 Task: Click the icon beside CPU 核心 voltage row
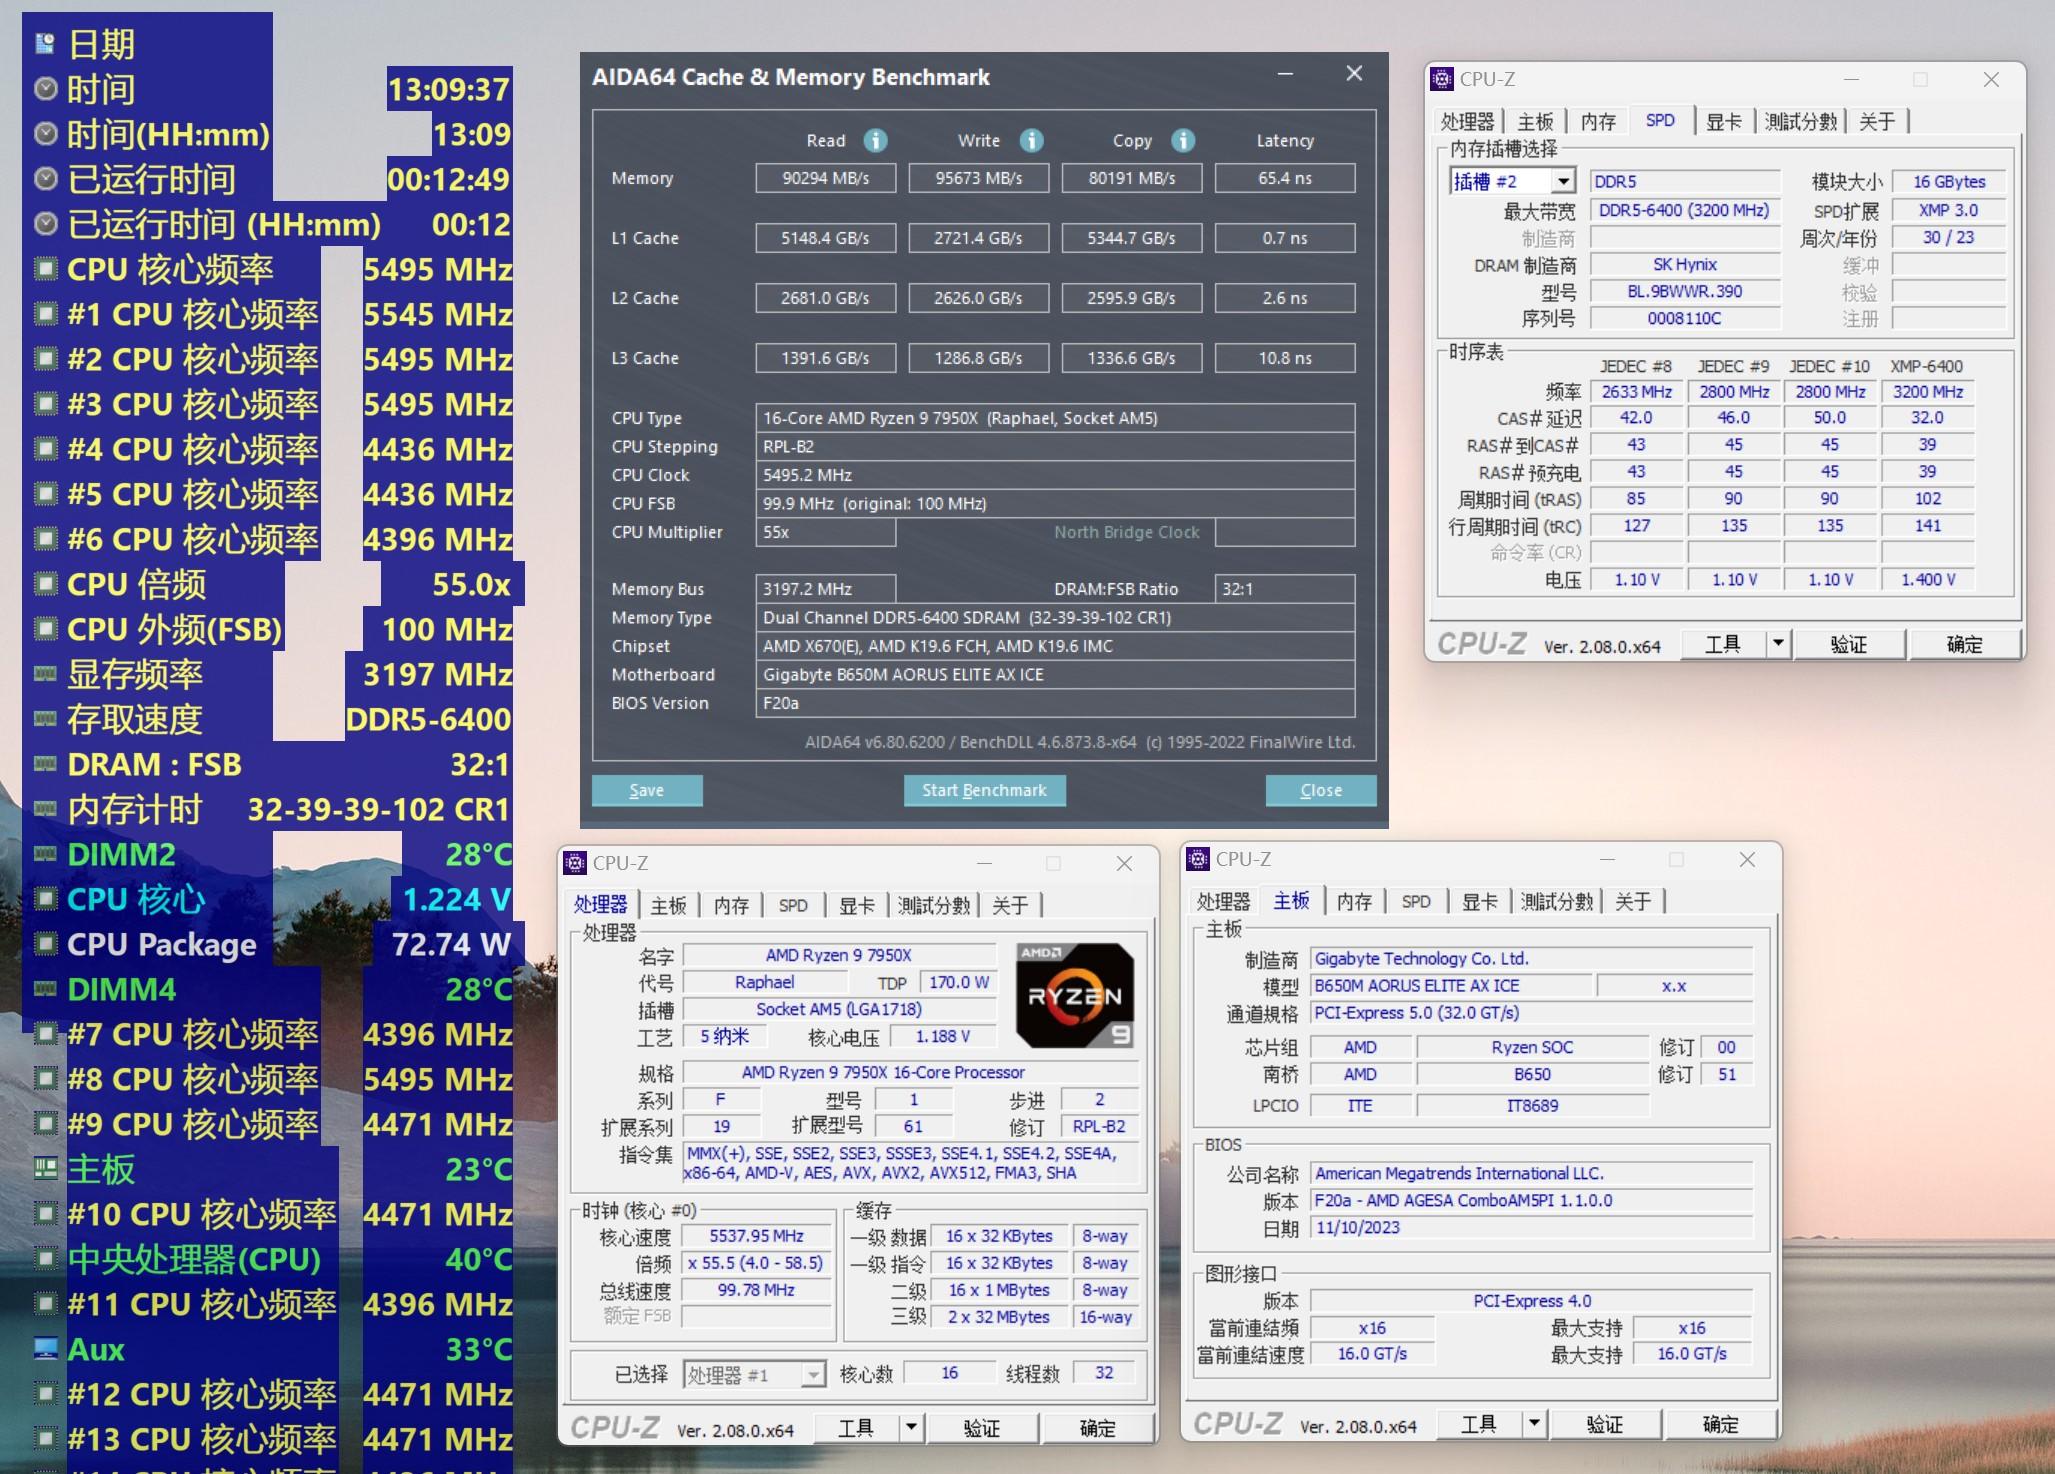[x=45, y=899]
